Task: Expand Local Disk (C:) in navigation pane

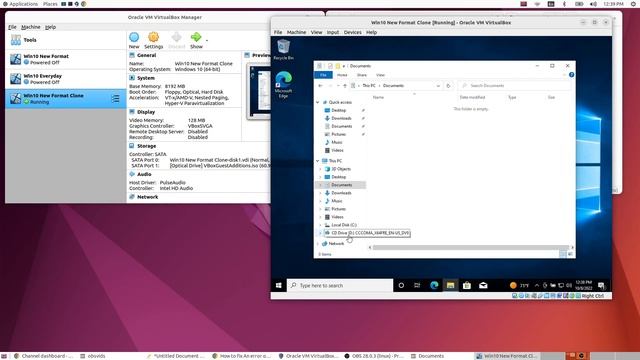Action: click(x=320, y=225)
